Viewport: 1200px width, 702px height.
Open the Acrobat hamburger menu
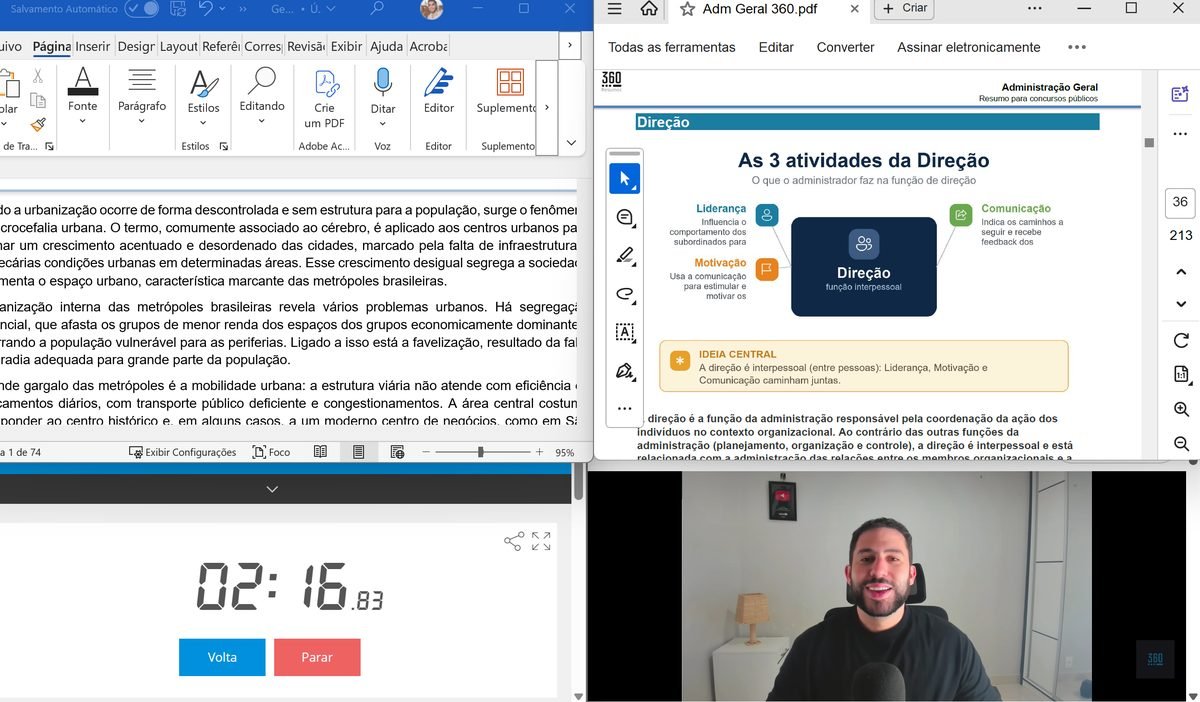(x=615, y=9)
